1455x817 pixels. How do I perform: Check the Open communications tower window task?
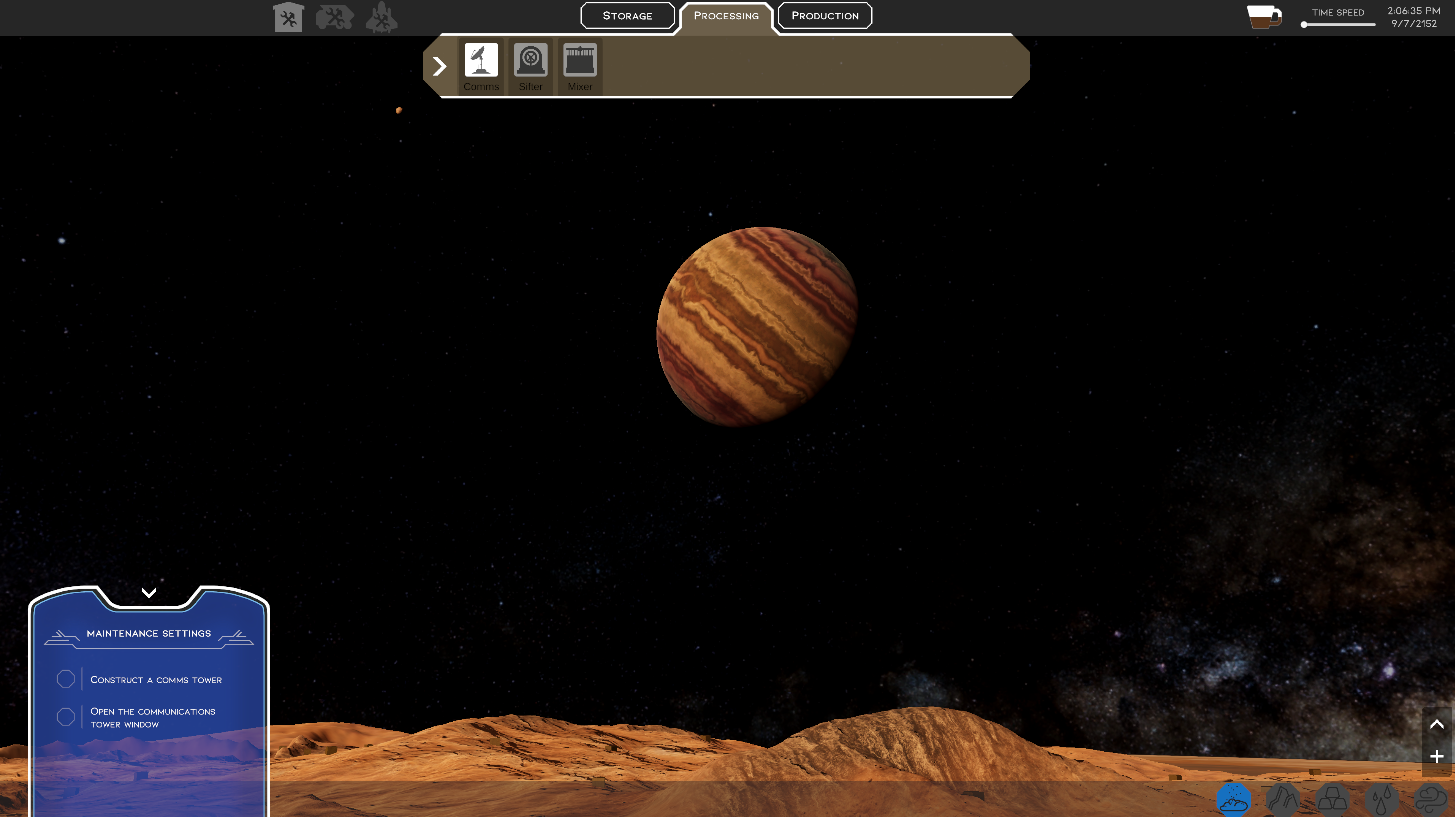click(66, 716)
